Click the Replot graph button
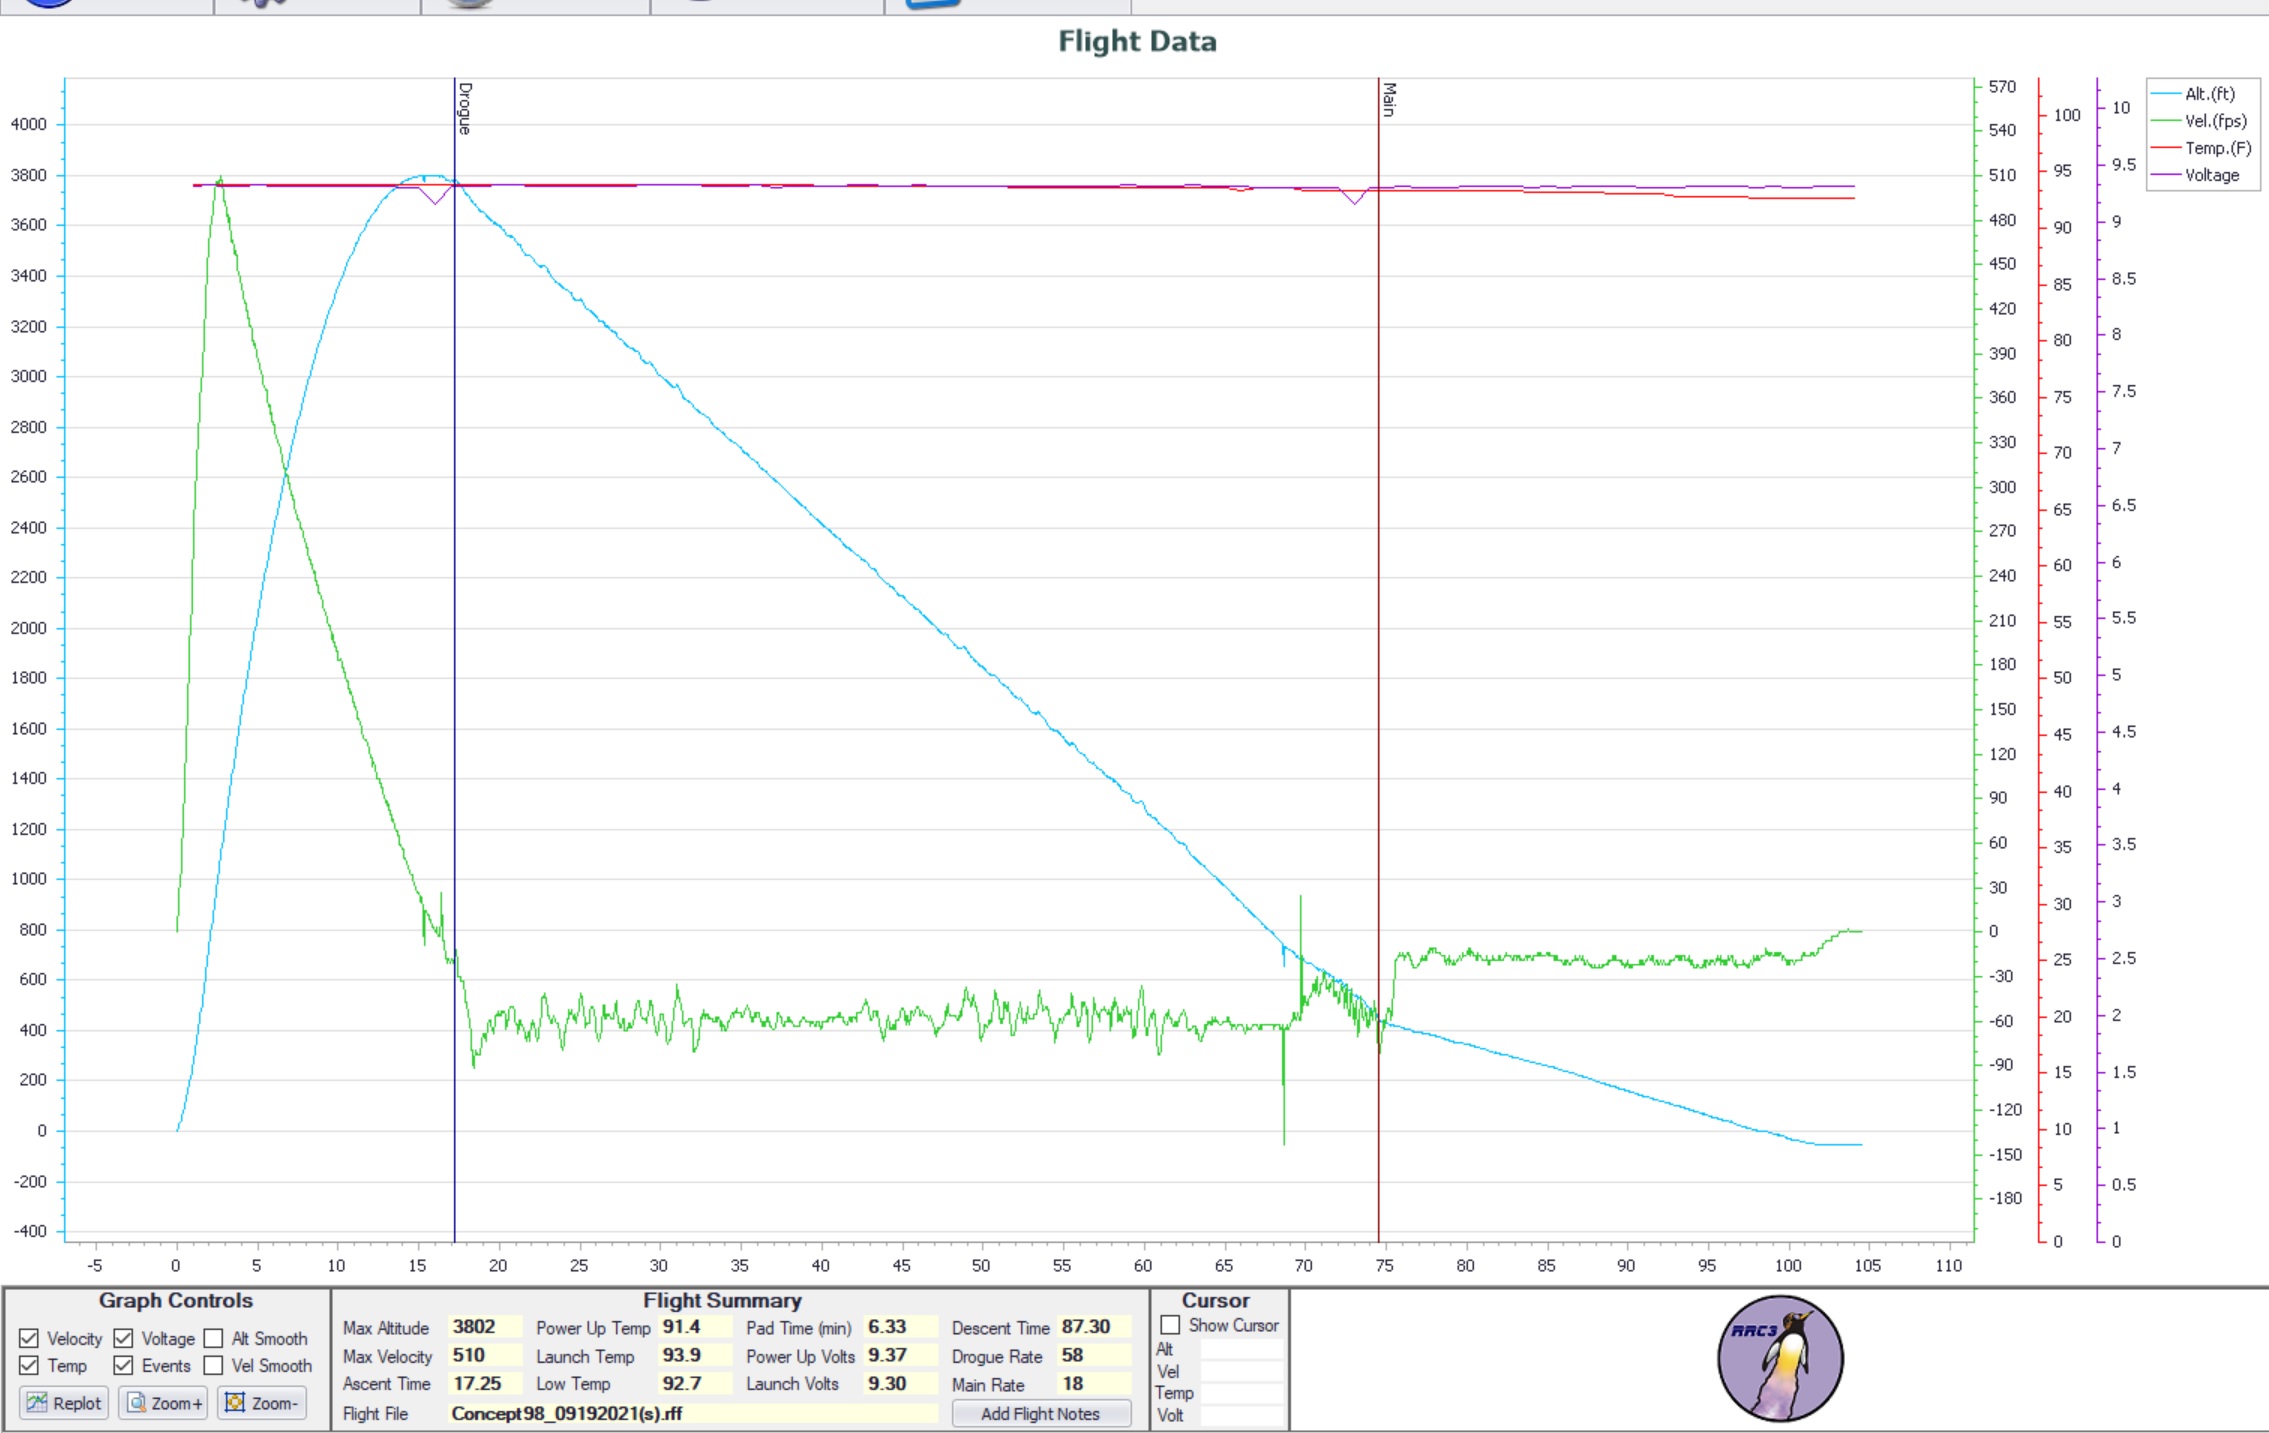Screen dimensions: 2269x1433 point(64,1403)
